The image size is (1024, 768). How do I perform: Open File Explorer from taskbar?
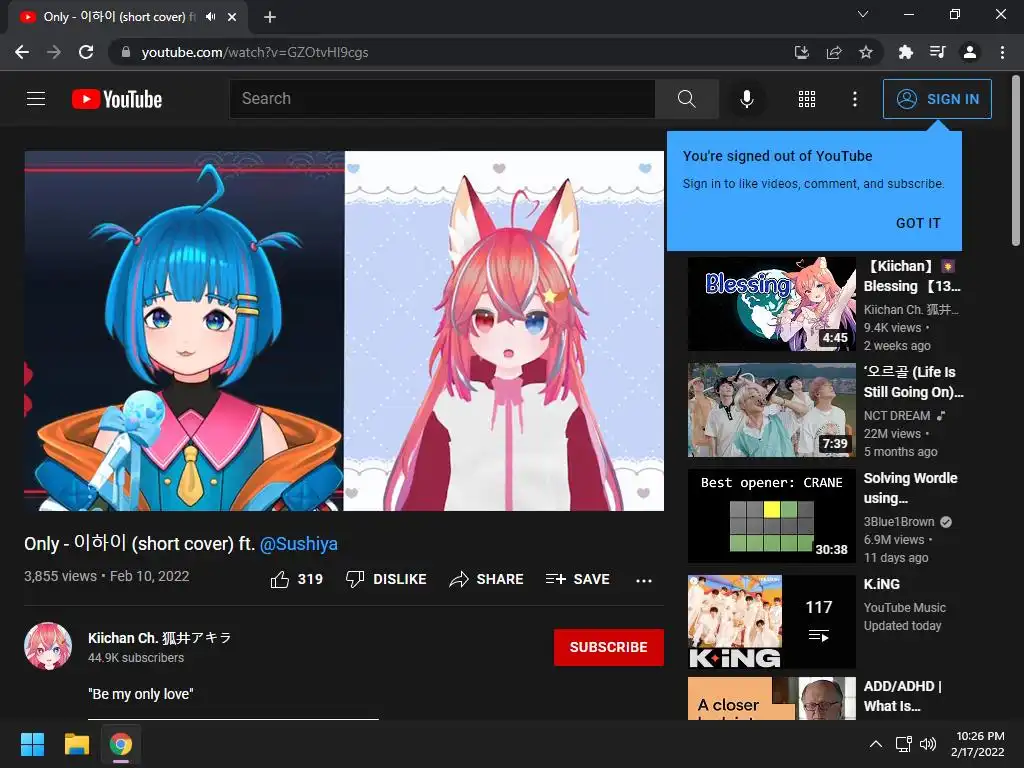click(76, 744)
